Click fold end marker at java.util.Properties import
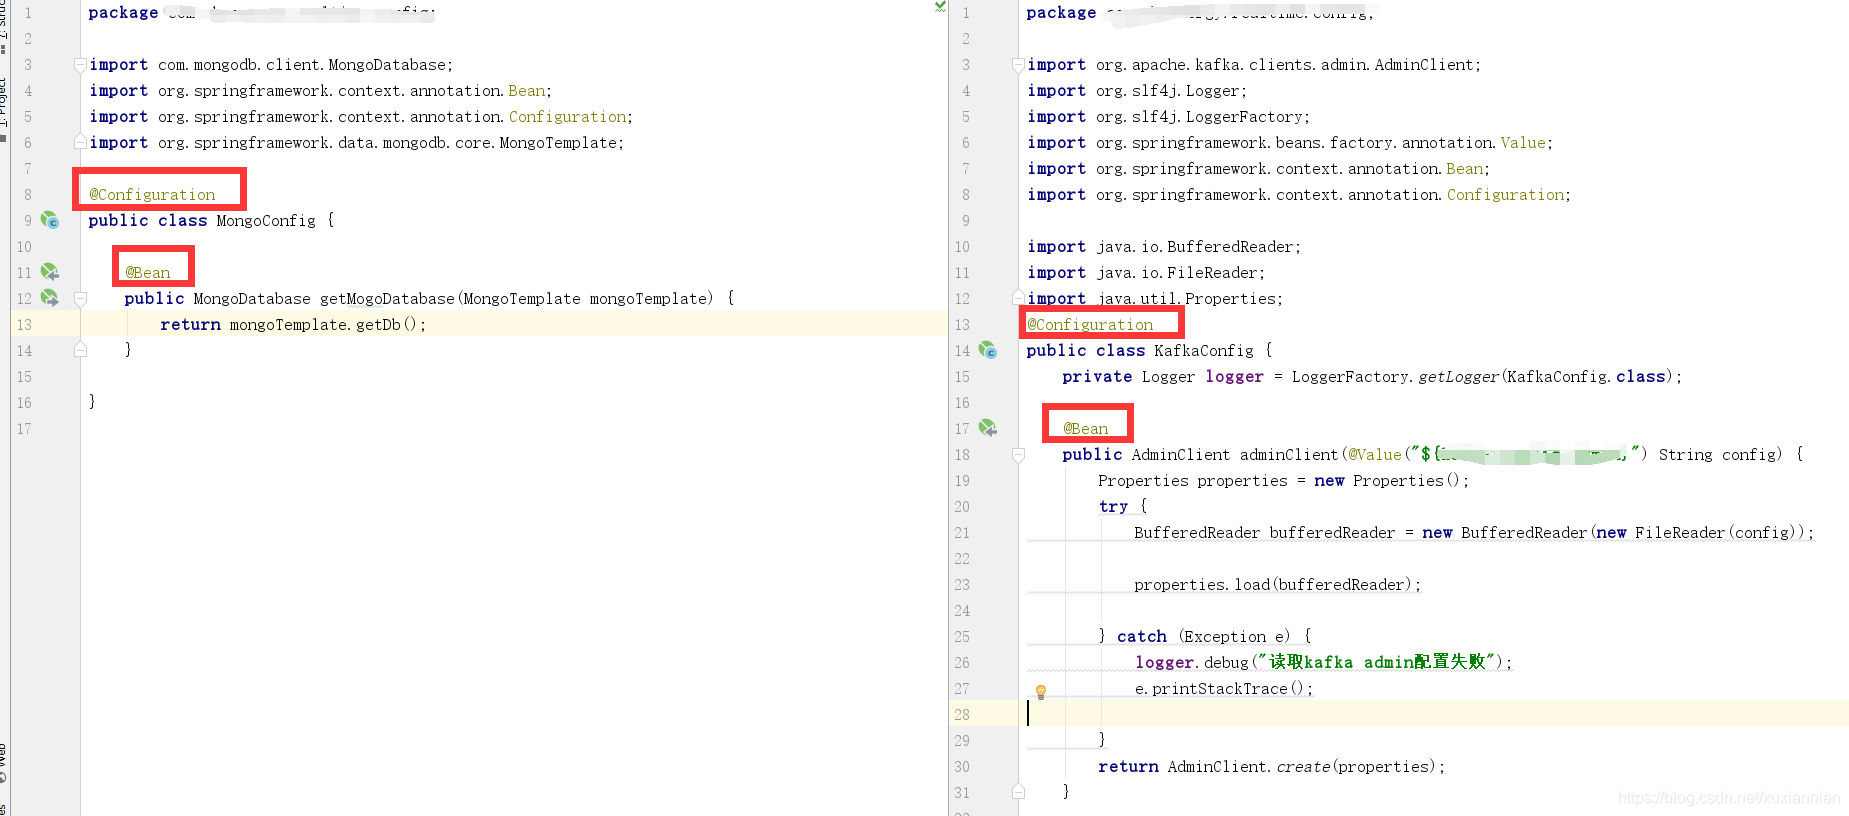Screen dimensions: 1849x816 pos(1018,298)
